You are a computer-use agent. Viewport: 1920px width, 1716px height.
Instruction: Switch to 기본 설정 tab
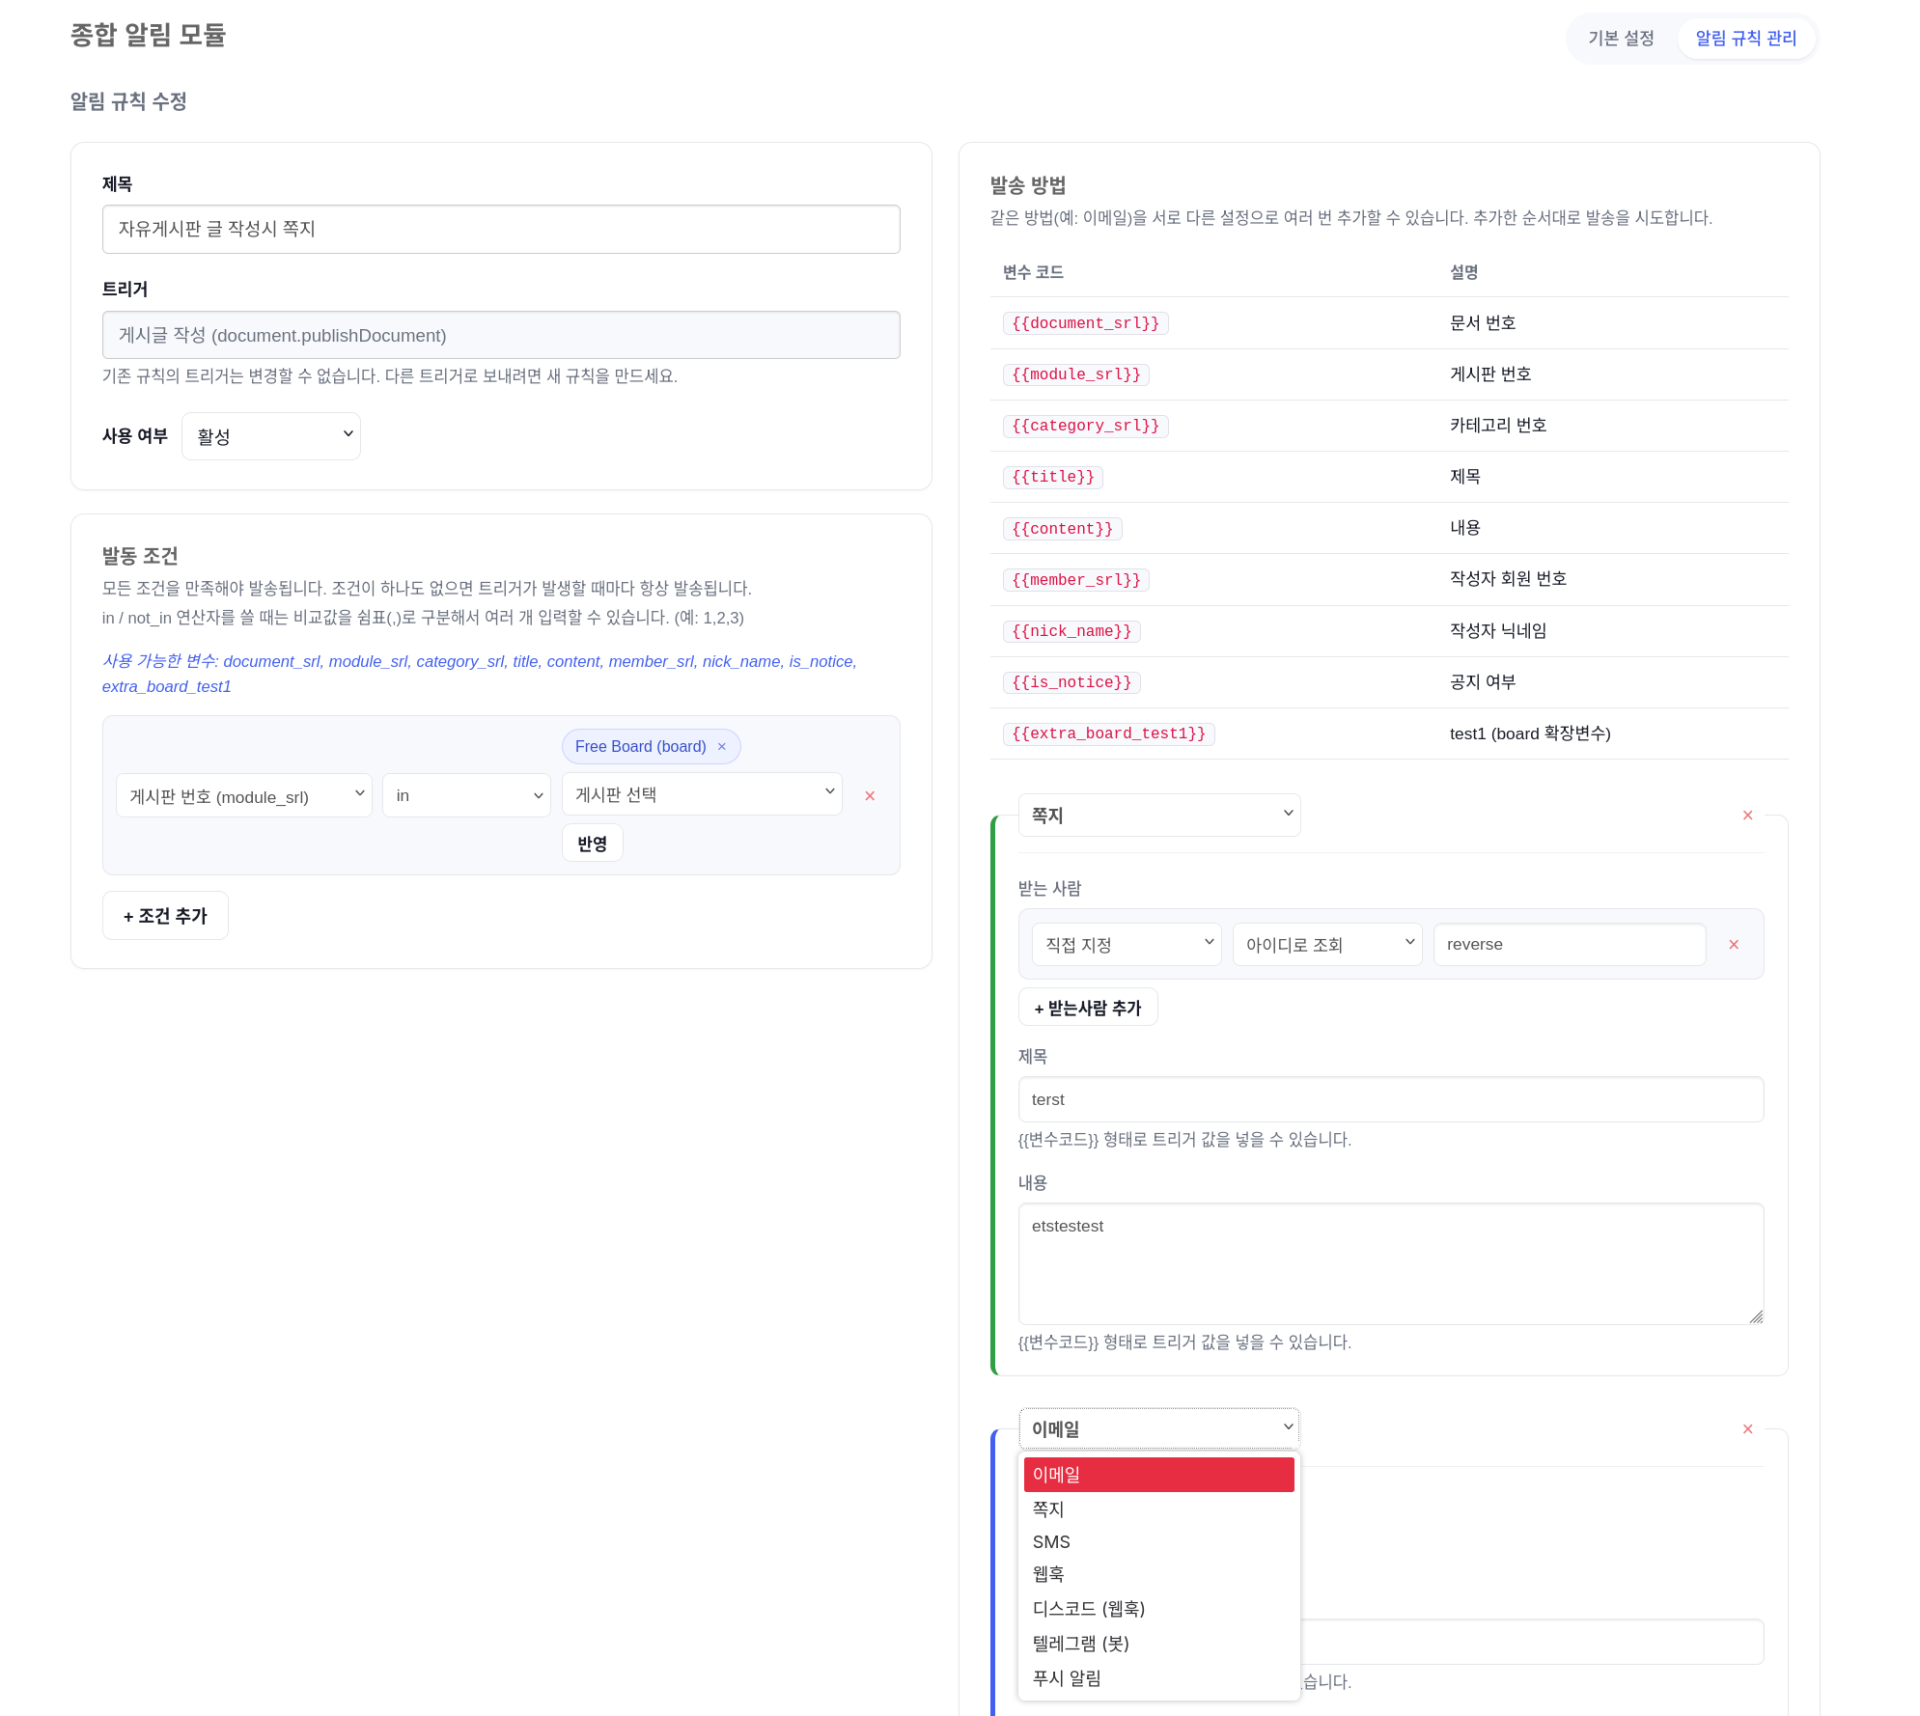(x=1620, y=38)
